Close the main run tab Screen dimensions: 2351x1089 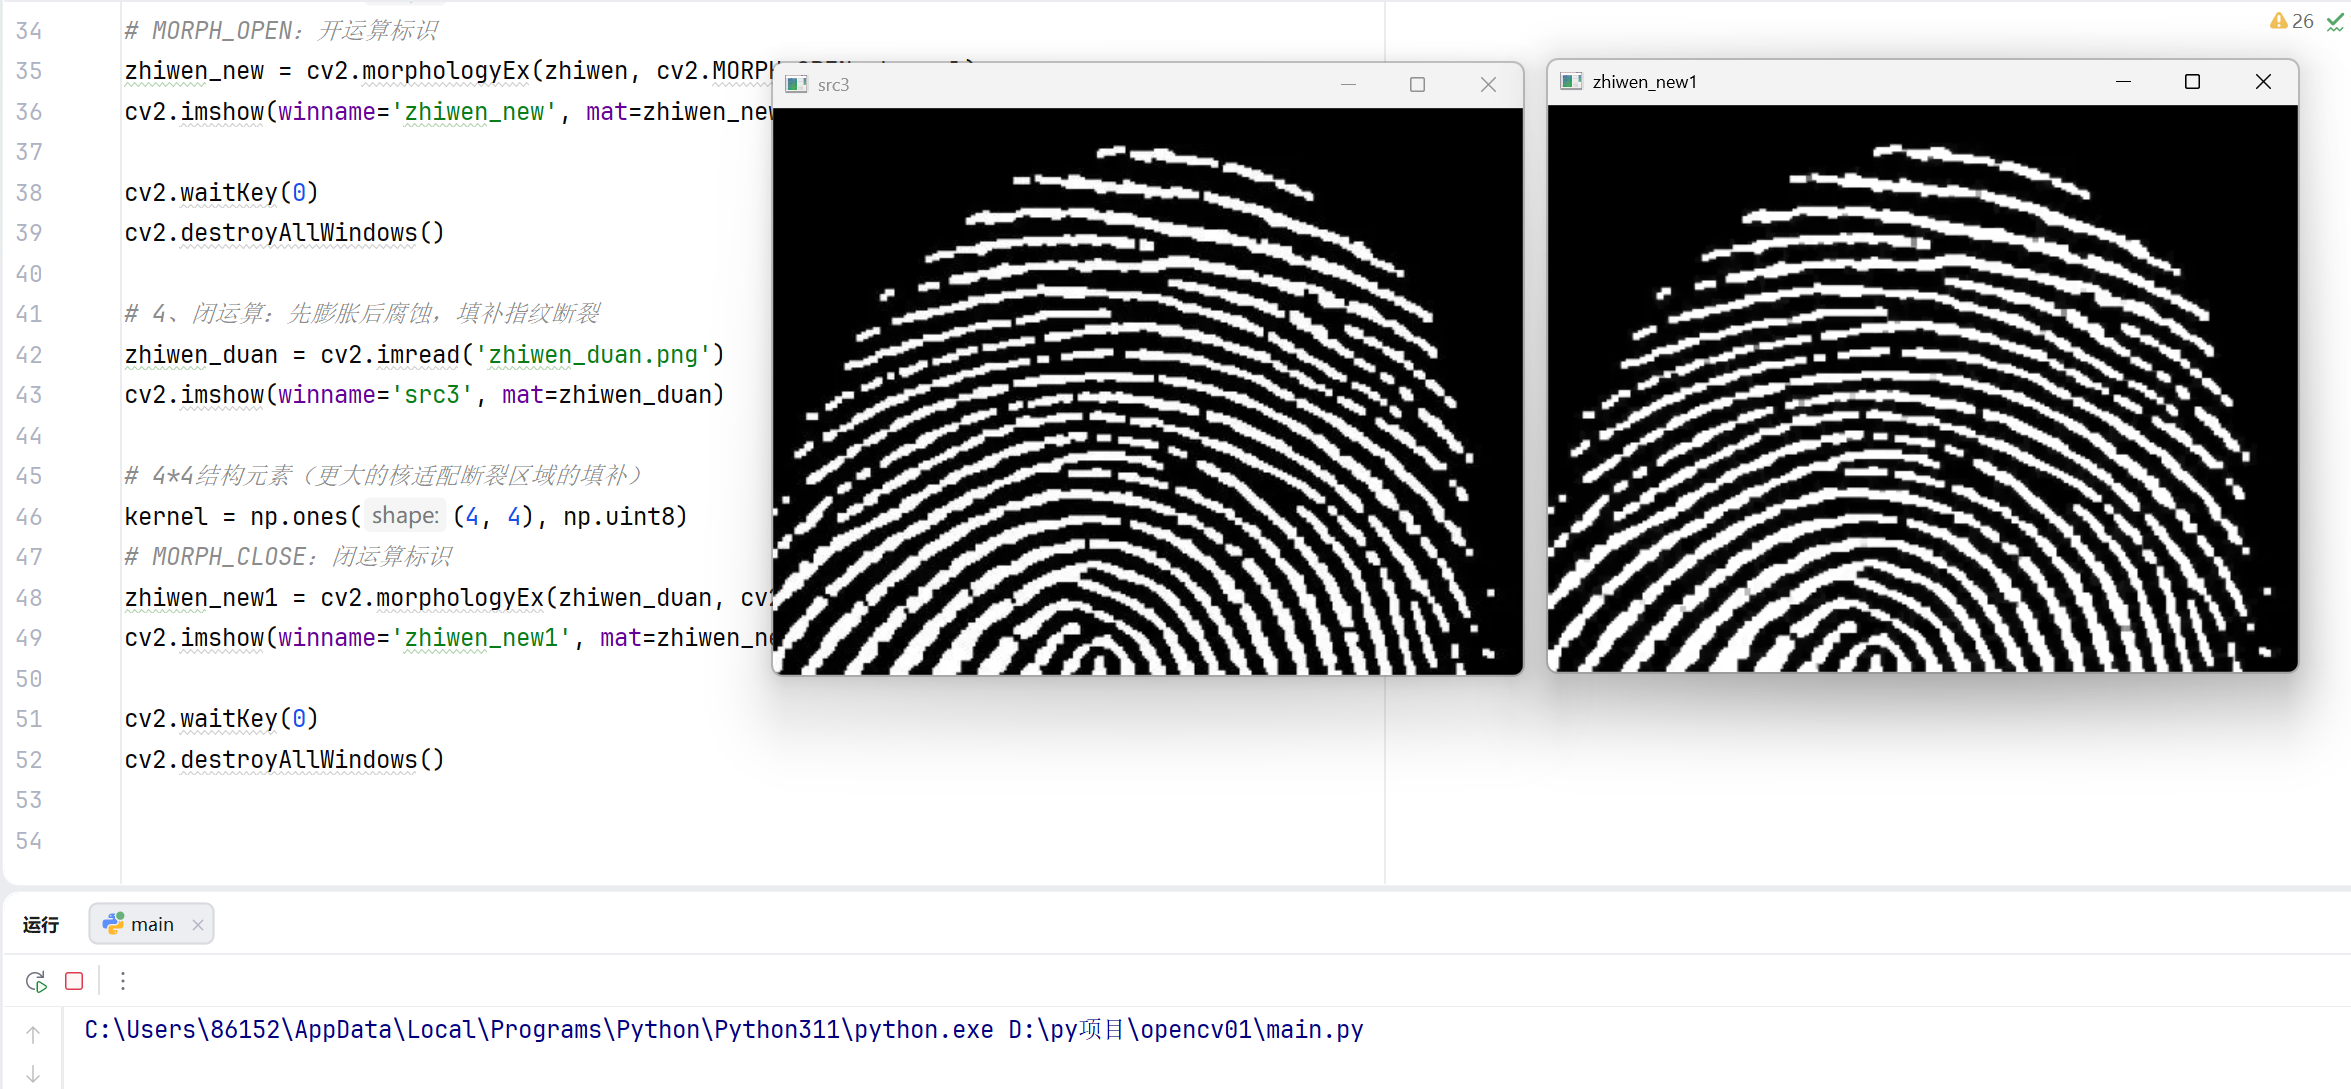pyautogui.click(x=198, y=924)
